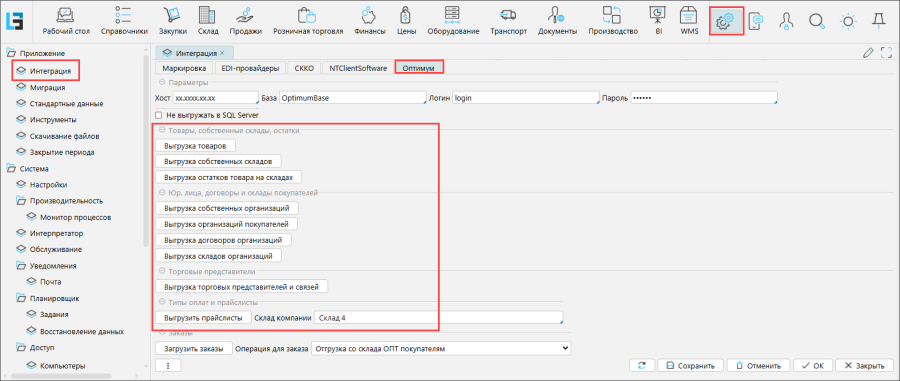This screenshot has width=900, height=381.
Task: Click the fullscreen expand icon
Action: 886,53
